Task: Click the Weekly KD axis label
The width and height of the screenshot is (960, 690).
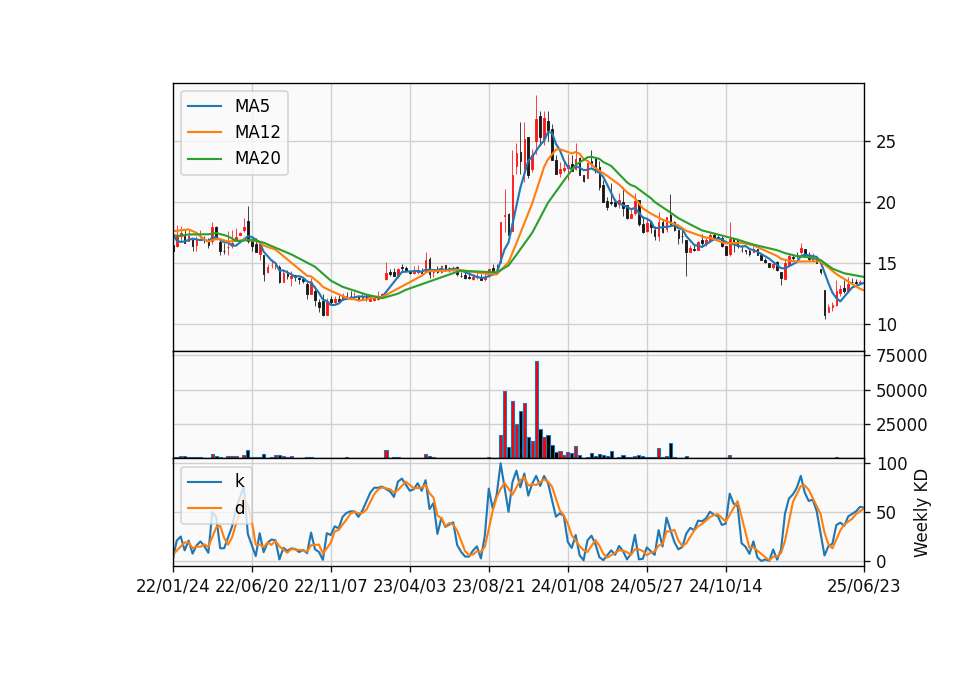Action: click(x=921, y=513)
